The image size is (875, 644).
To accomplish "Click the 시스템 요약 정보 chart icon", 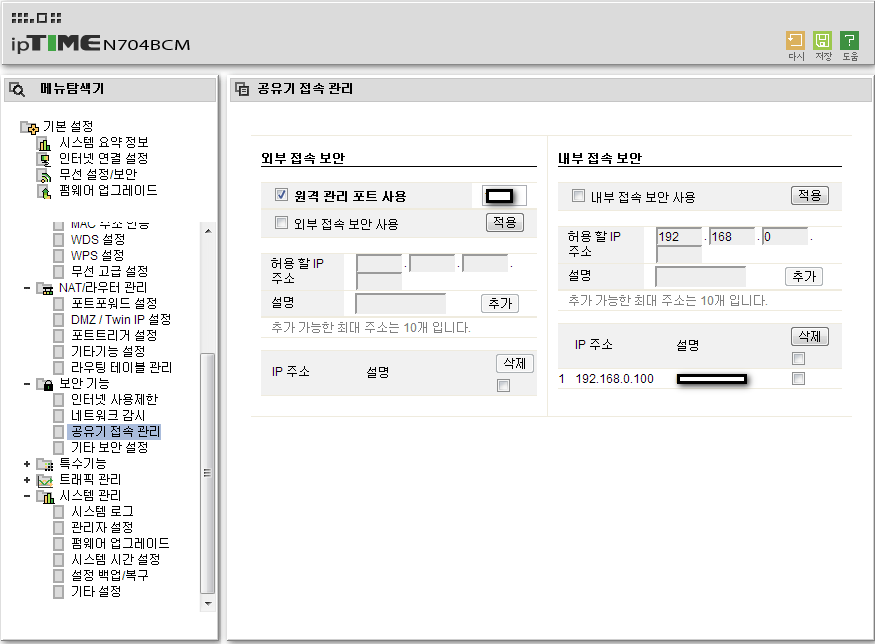I will (x=44, y=143).
